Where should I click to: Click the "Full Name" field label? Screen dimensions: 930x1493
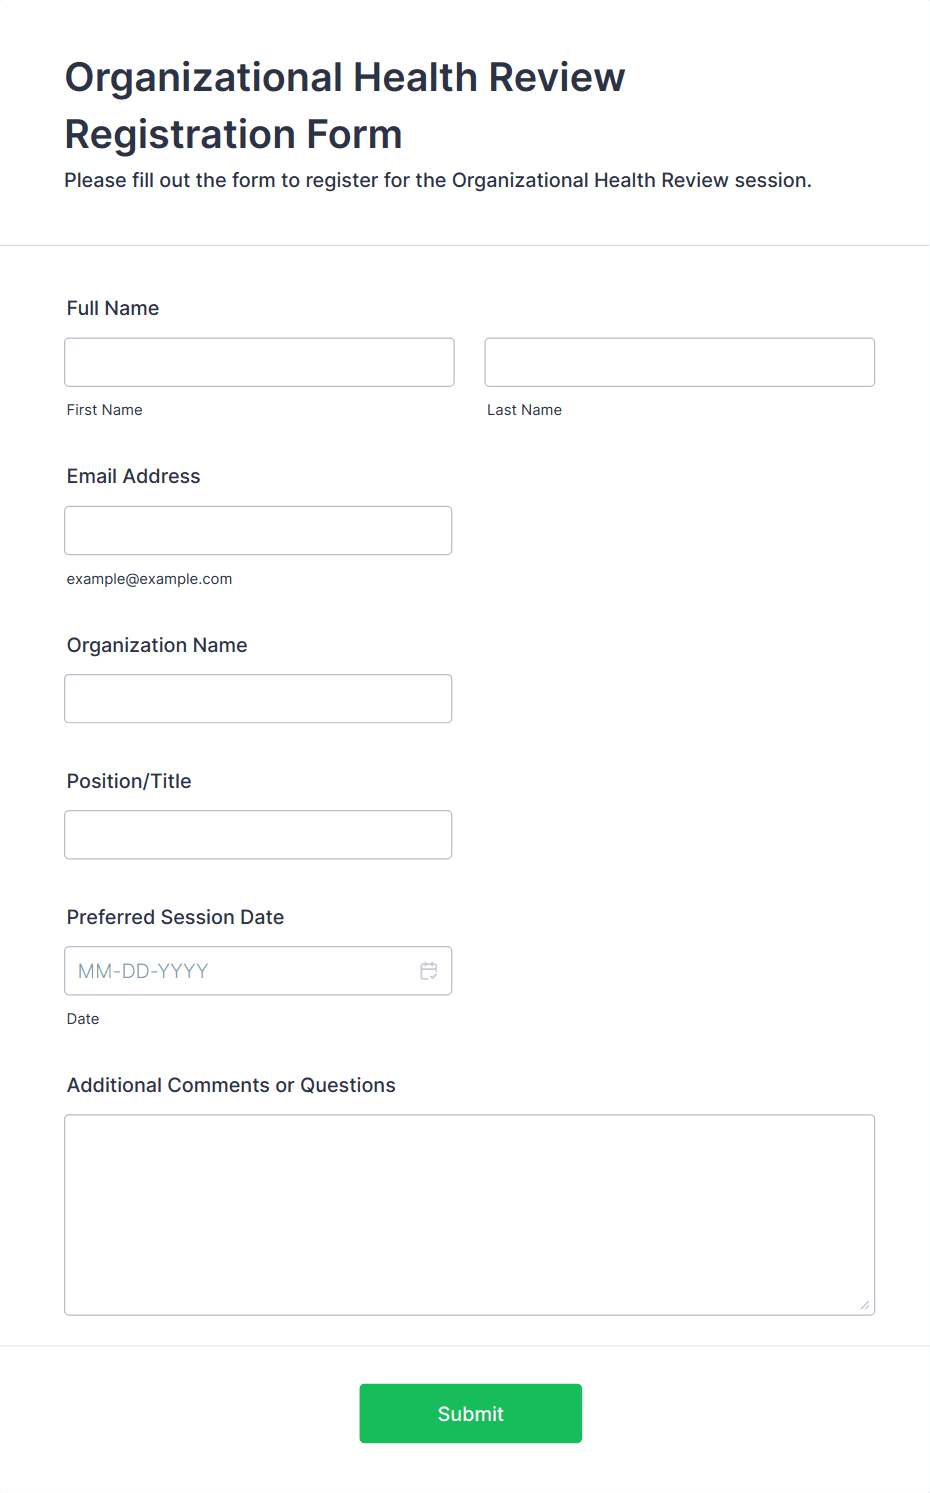(x=113, y=308)
